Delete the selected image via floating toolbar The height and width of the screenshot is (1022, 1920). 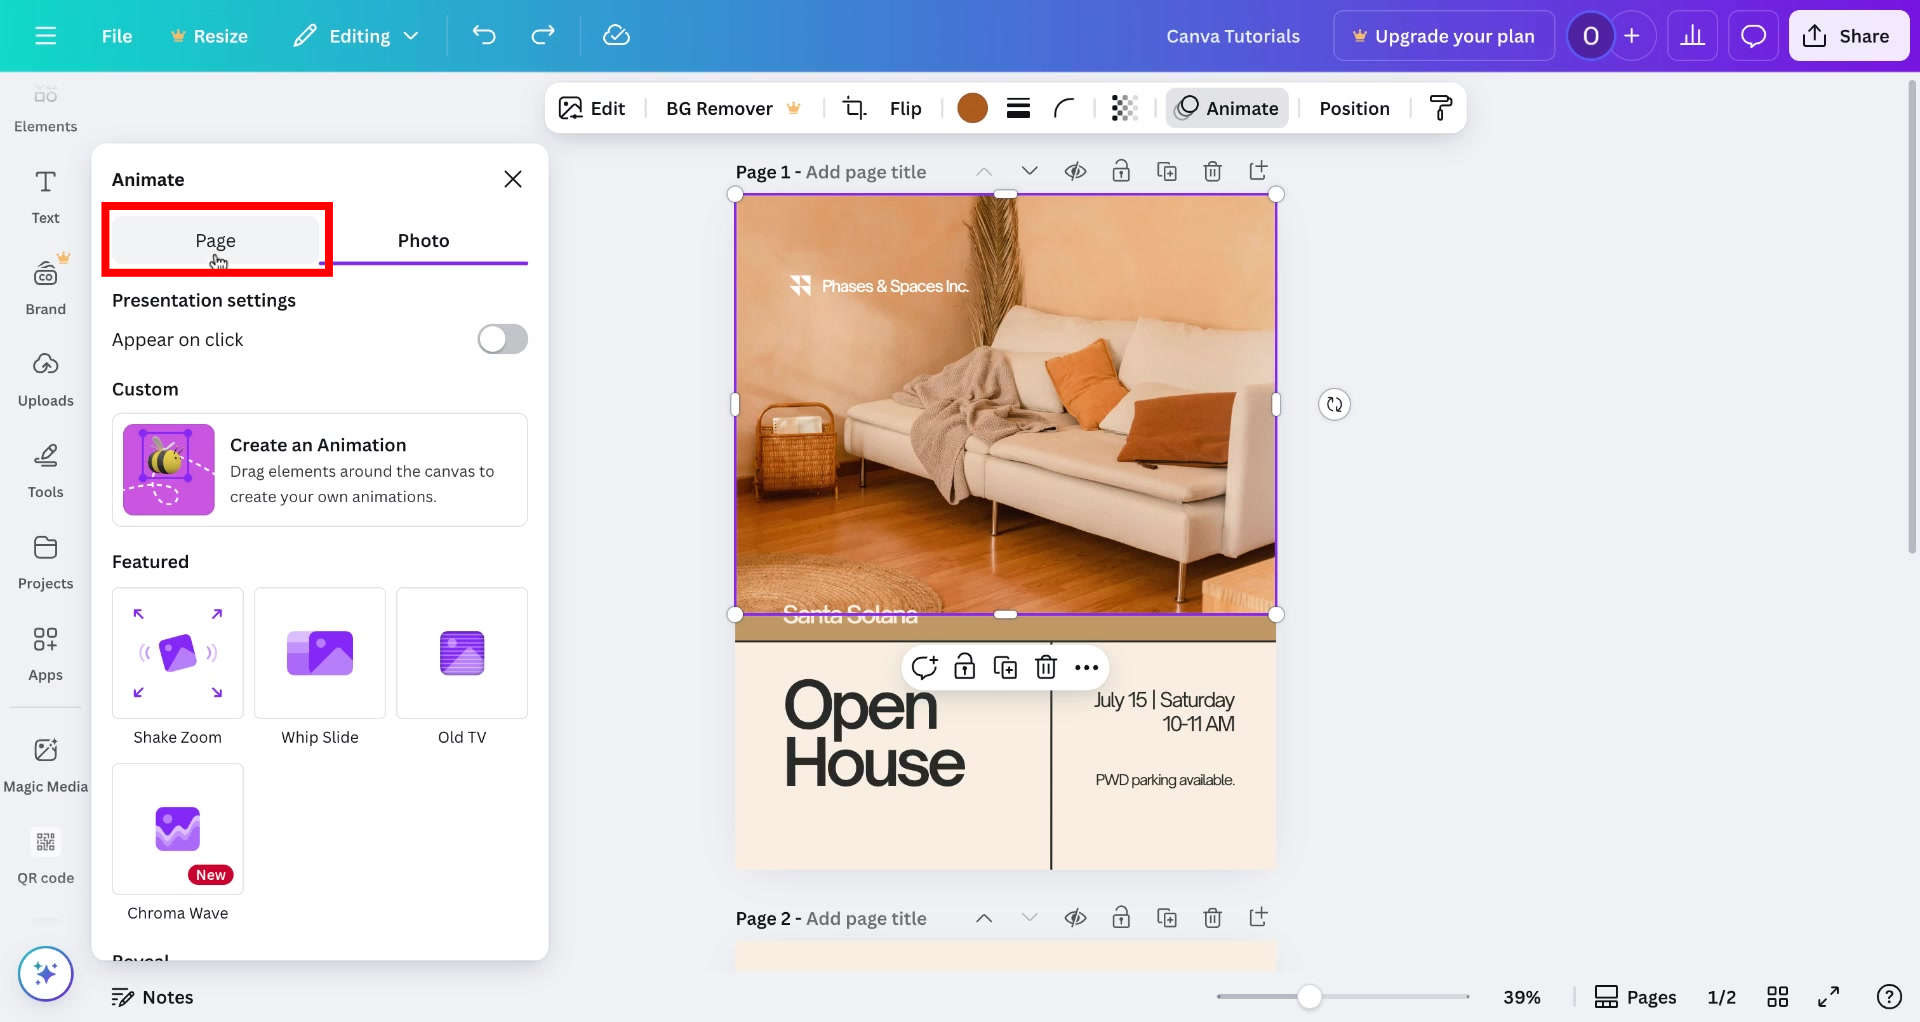coord(1046,667)
